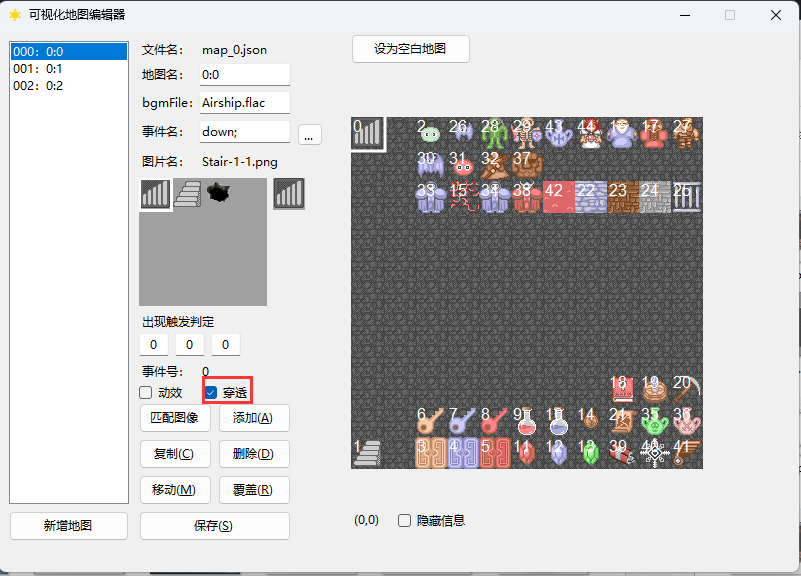Click first 出现触发判定 value field
This screenshot has width=801, height=576.
[154, 345]
